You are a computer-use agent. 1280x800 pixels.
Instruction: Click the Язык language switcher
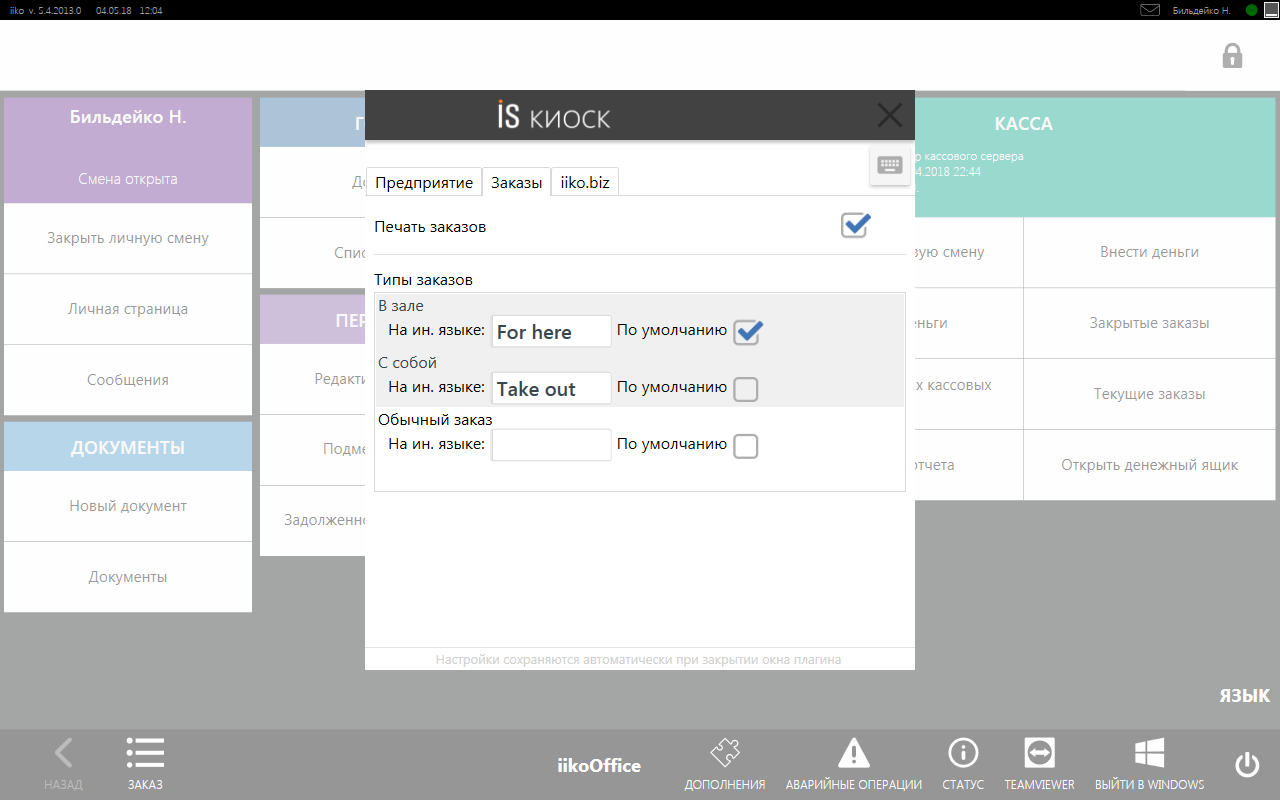click(x=1244, y=696)
